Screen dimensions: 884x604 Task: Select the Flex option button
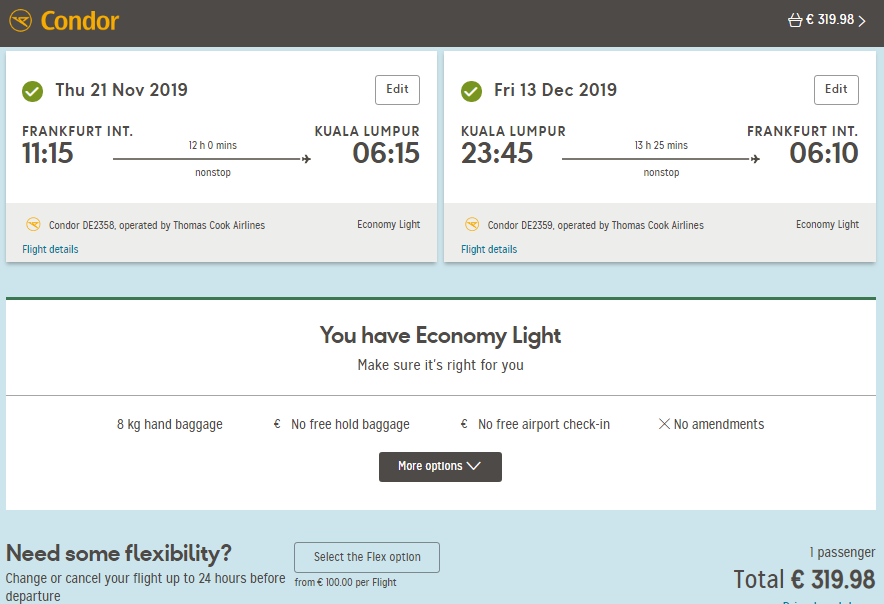click(x=367, y=557)
